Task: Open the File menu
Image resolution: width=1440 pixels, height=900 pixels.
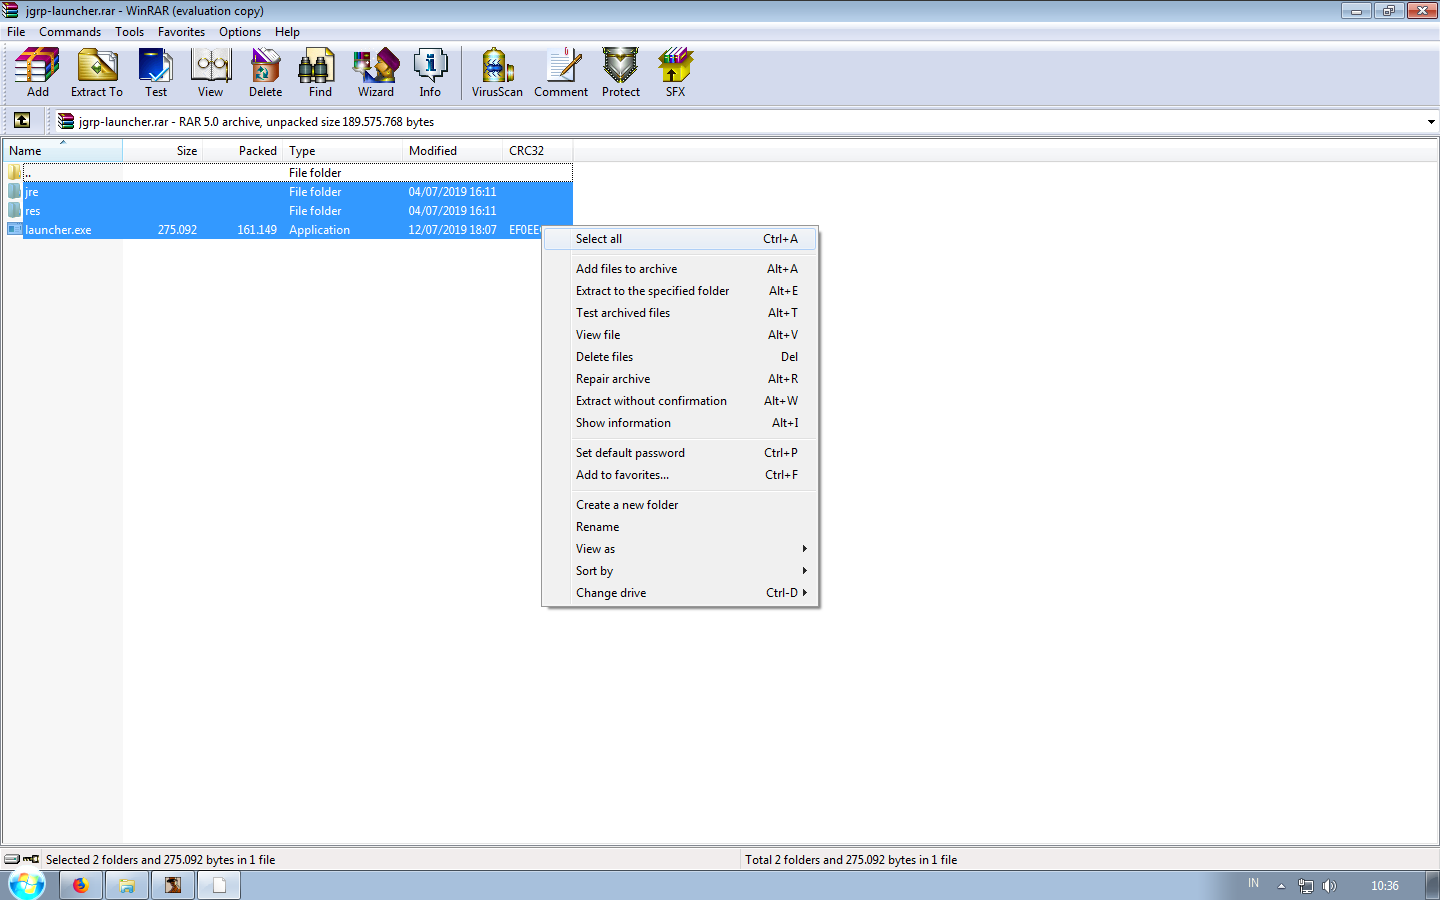Action: point(16,31)
